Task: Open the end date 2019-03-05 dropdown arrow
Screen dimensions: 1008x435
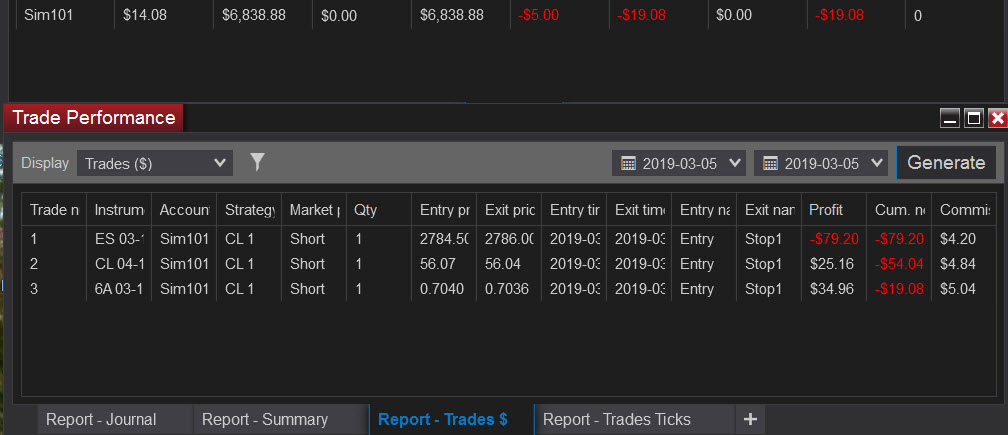Action: (x=877, y=163)
